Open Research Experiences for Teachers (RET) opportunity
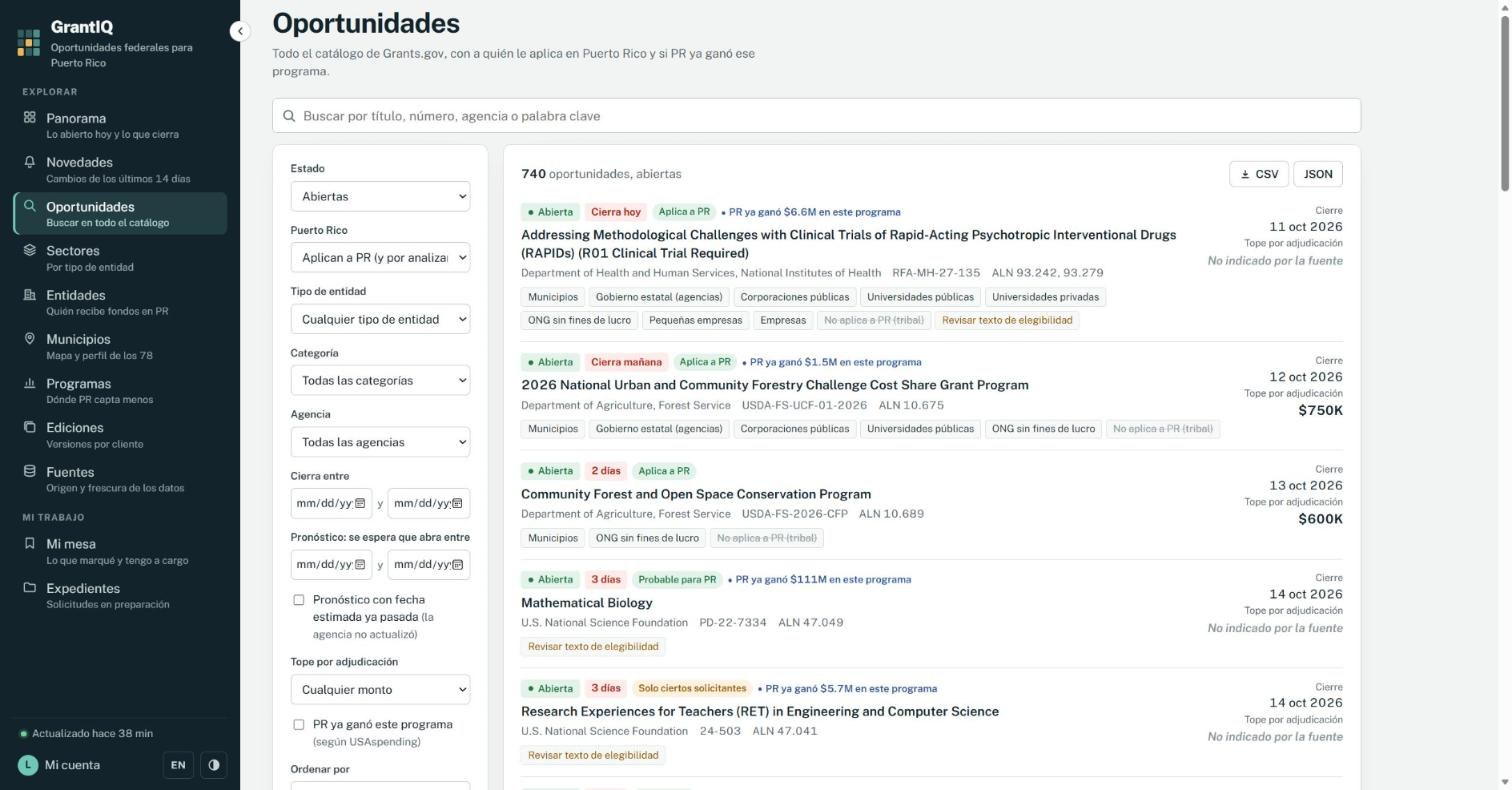The image size is (1512, 790). pos(760,712)
